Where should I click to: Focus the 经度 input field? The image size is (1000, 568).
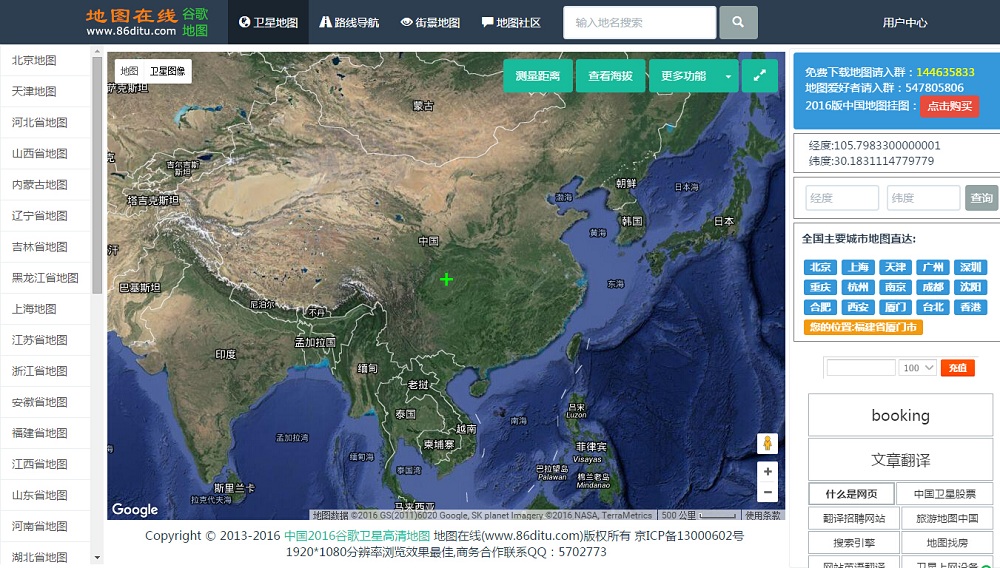coord(842,198)
